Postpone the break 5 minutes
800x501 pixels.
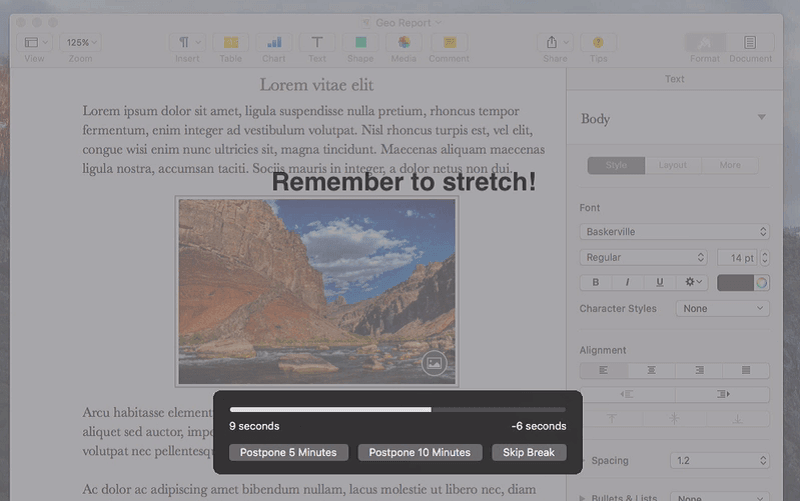click(288, 453)
